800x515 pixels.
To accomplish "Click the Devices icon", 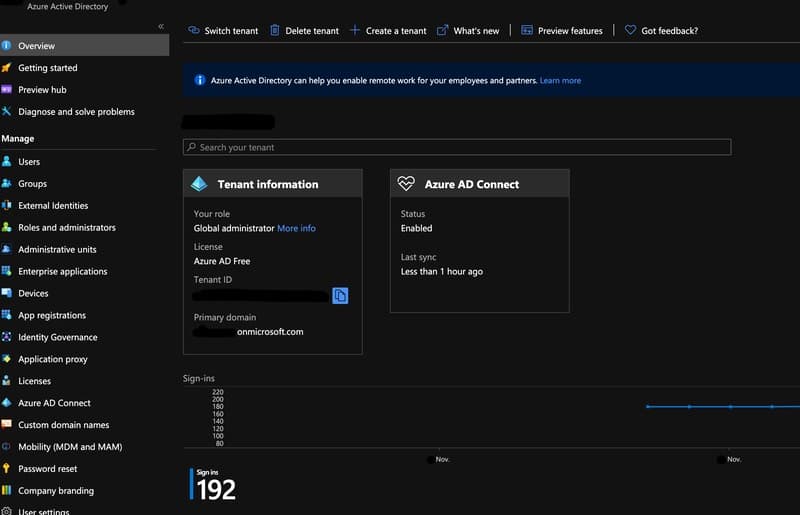I will point(6,293).
